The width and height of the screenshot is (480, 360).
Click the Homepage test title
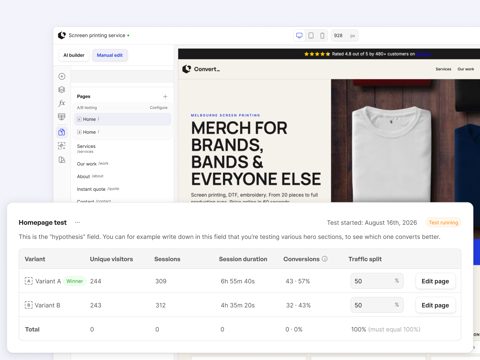tap(43, 223)
